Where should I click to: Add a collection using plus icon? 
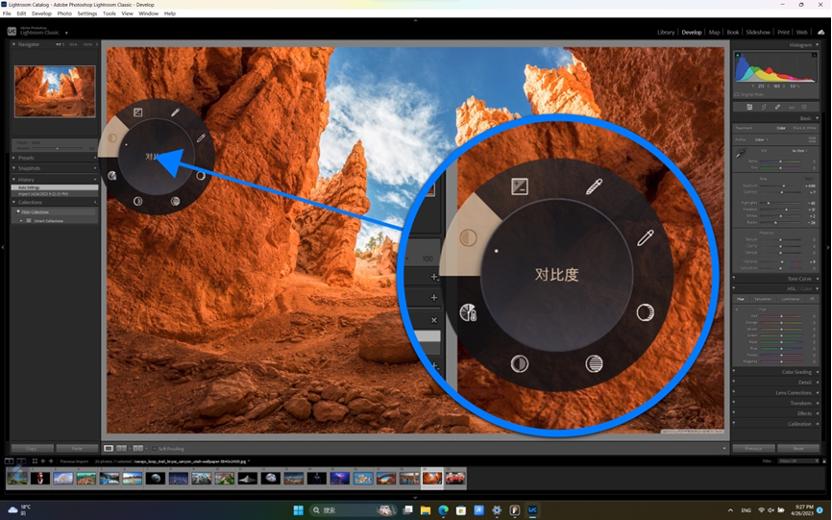(94, 202)
